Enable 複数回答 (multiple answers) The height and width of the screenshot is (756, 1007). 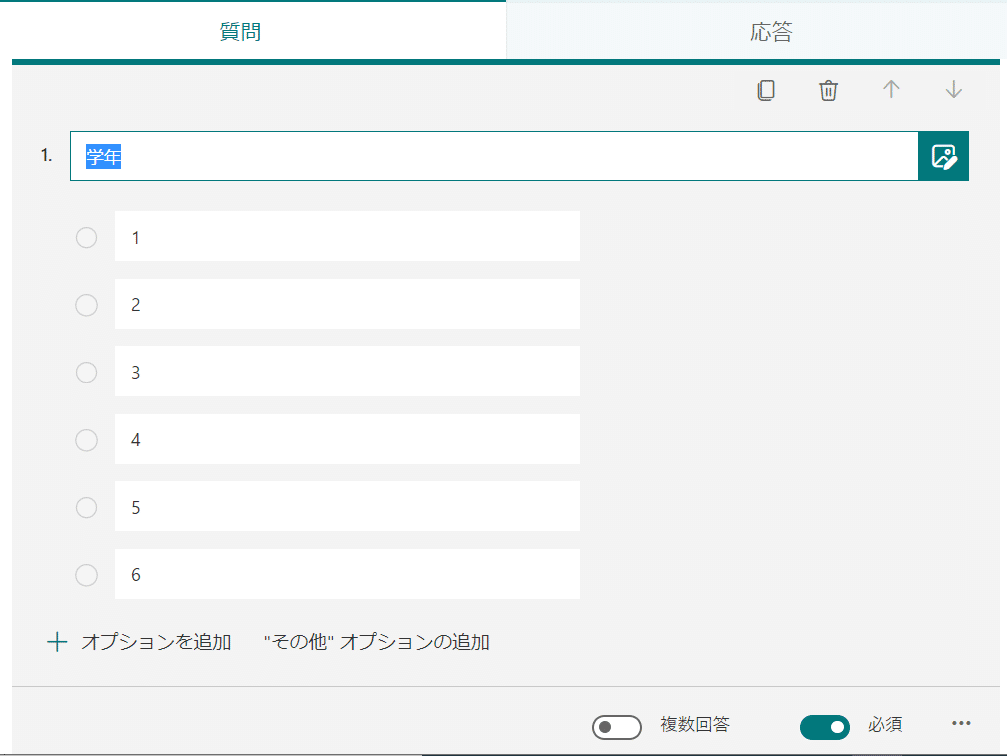(617, 727)
